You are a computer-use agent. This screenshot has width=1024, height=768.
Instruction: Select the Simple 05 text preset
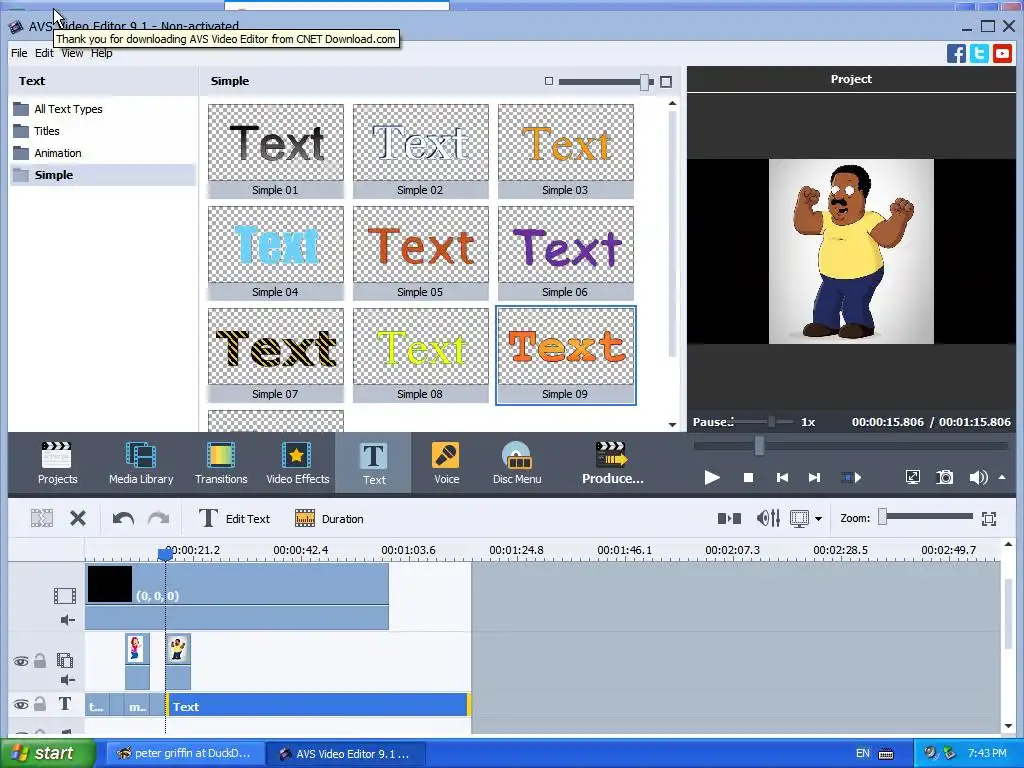pos(421,253)
